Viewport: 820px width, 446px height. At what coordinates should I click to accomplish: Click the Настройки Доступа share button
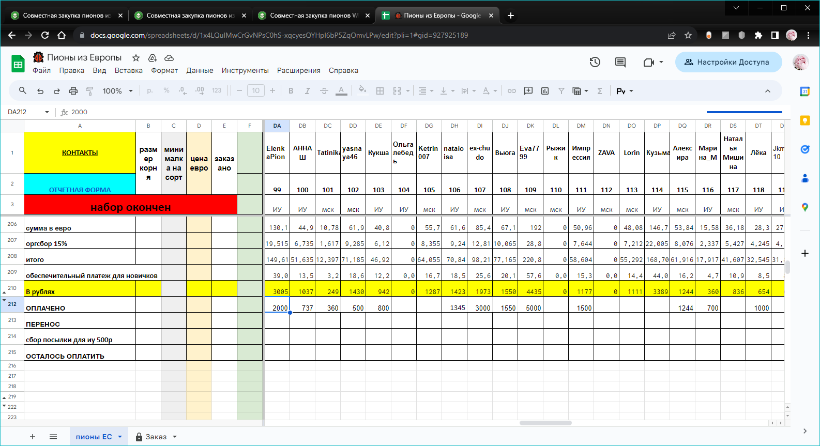(x=728, y=62)
